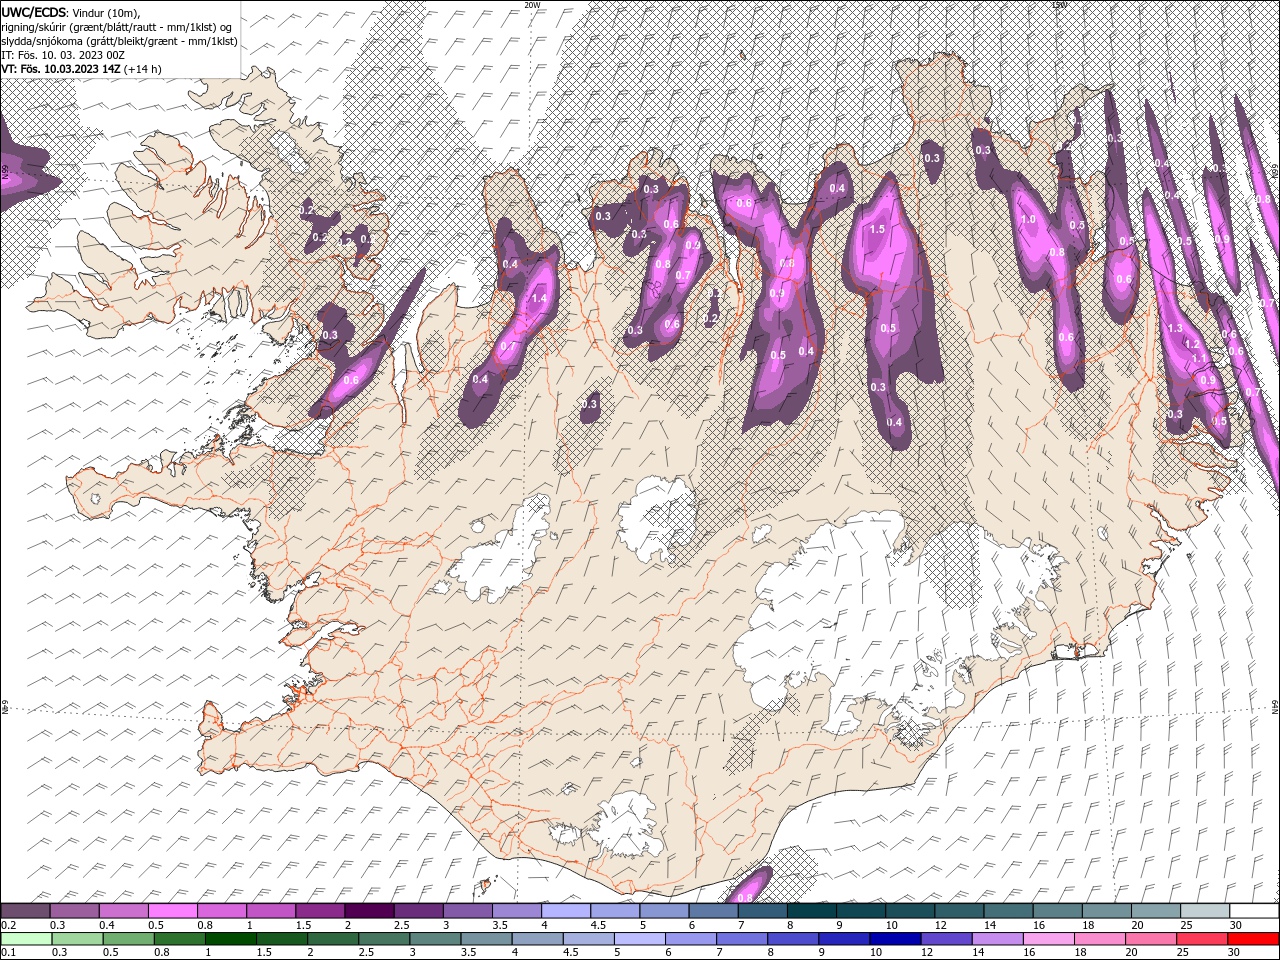1280x960 pixels.
Task: Pick the darkest green 1 rainfall swatch
Action: (230, 939)
